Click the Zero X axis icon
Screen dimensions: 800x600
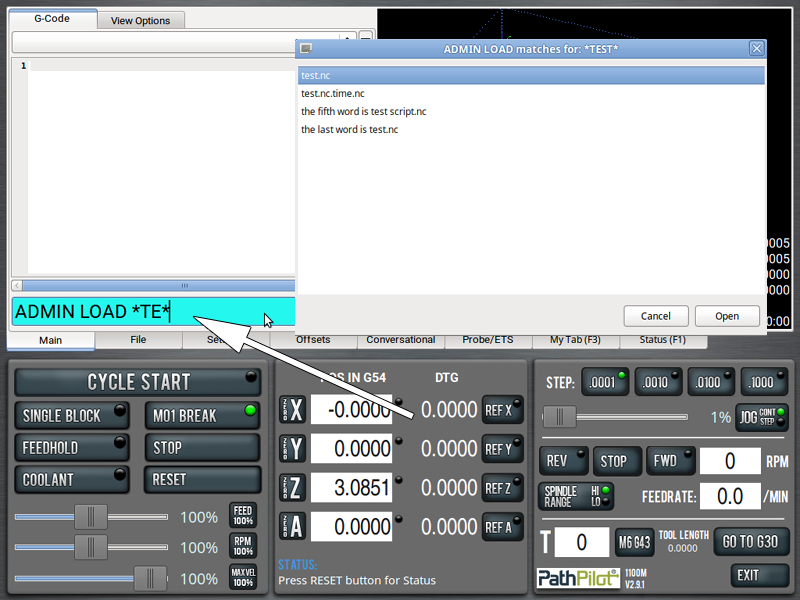292,410
